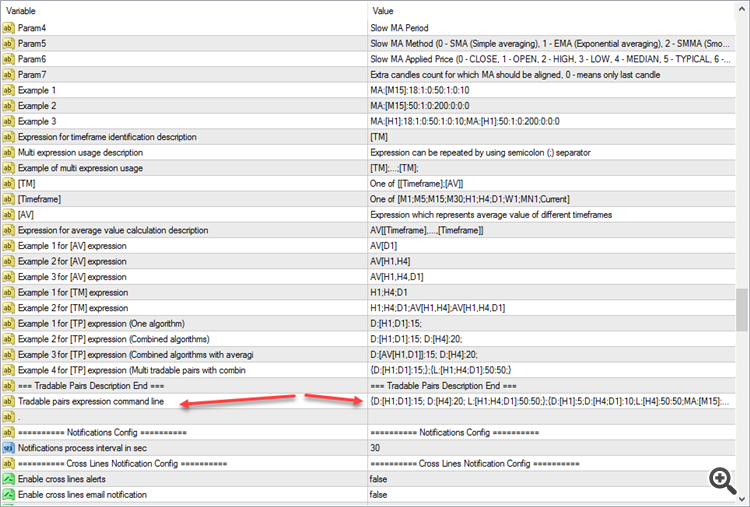Click the icon beside [Timeframe] variable
The image size is (750, 507).
[8, 199]
